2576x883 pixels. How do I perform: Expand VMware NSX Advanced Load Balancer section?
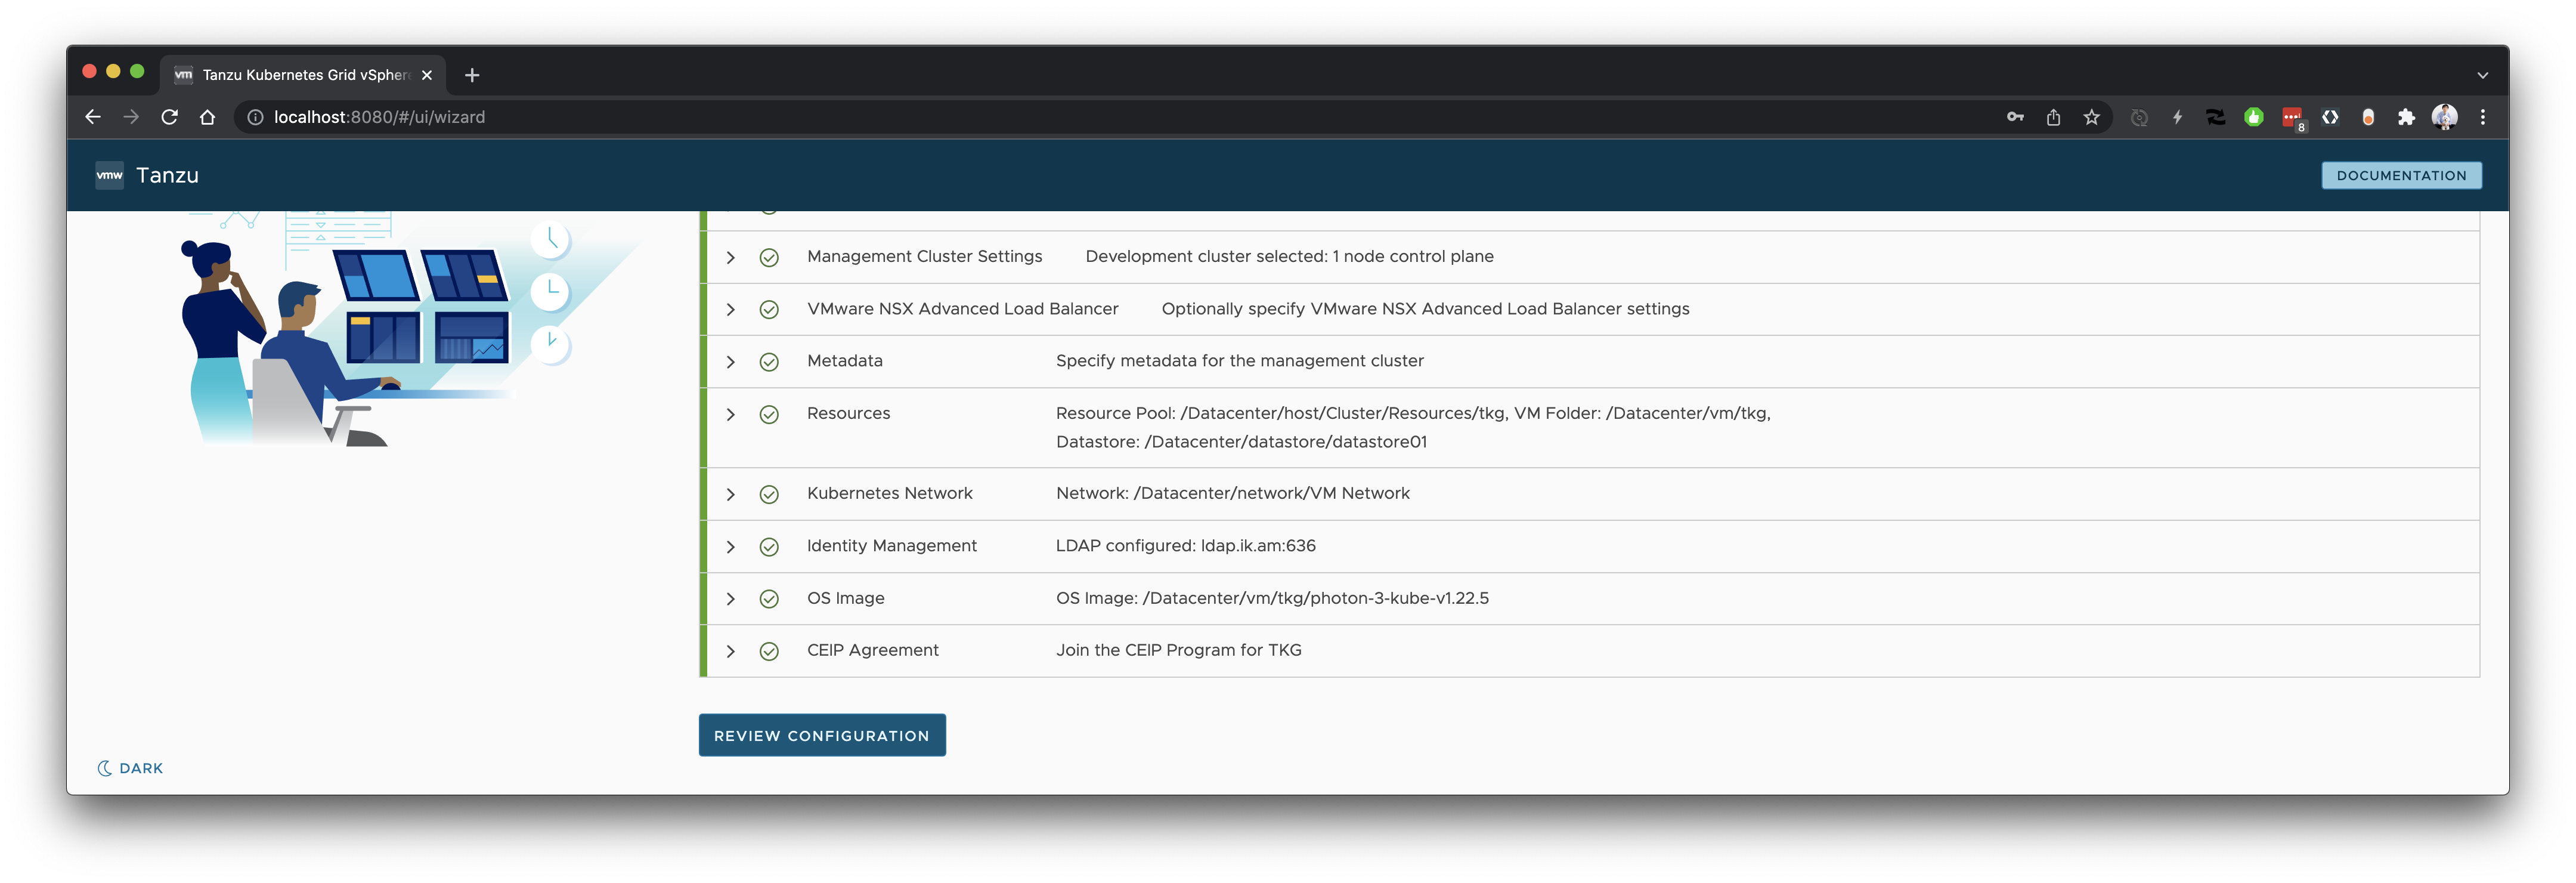pyautogui.click(x=731, y=309)
